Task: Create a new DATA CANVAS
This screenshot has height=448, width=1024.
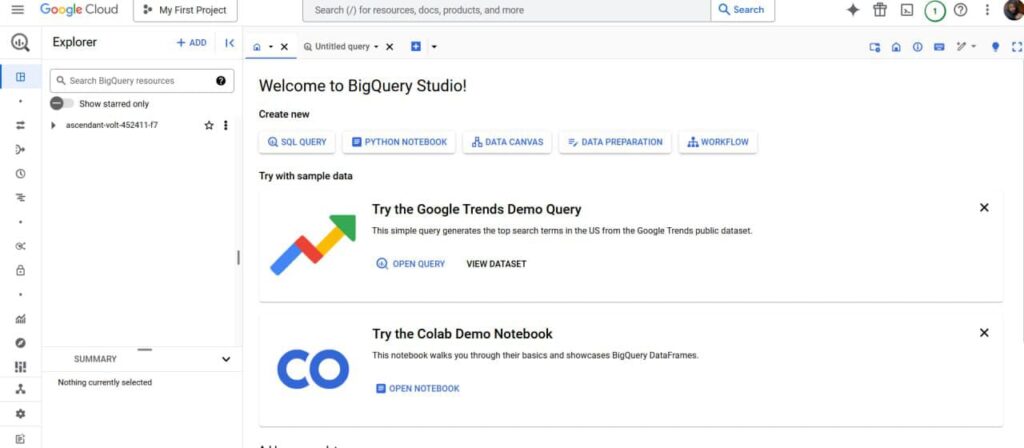Action: click(507, 142)
